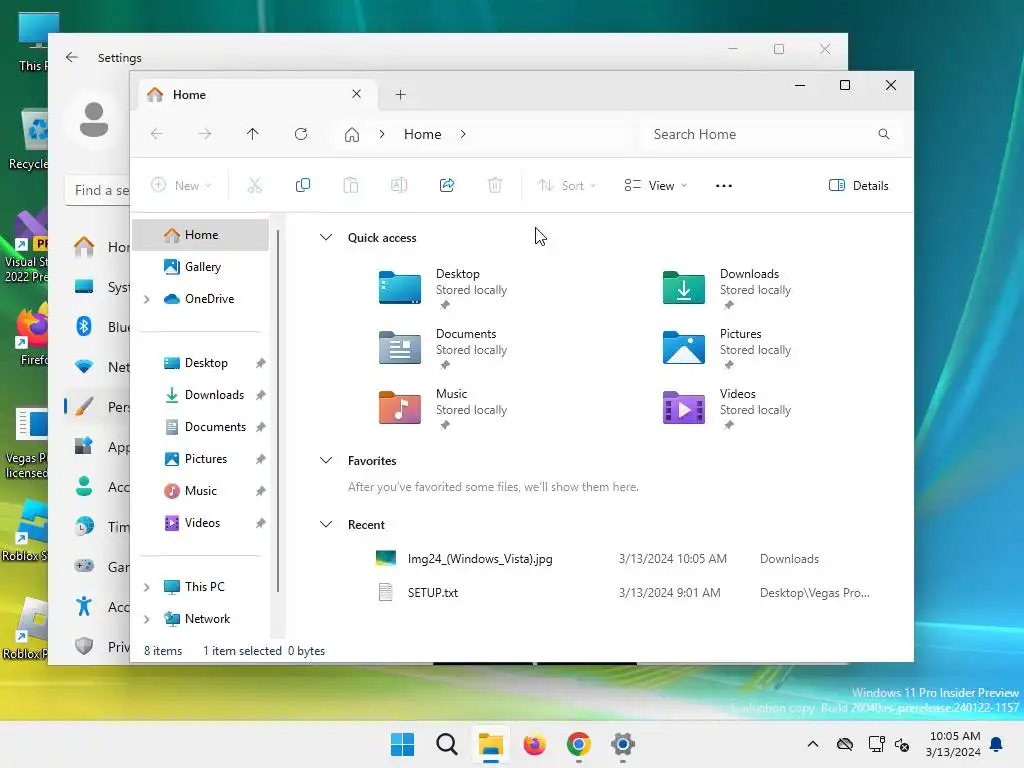Image resolution: width=1024 pixels, height=768 pixels.
Task: Select SETUP.txt recent file
Action: pyautogui.click(x=432, y=593)
